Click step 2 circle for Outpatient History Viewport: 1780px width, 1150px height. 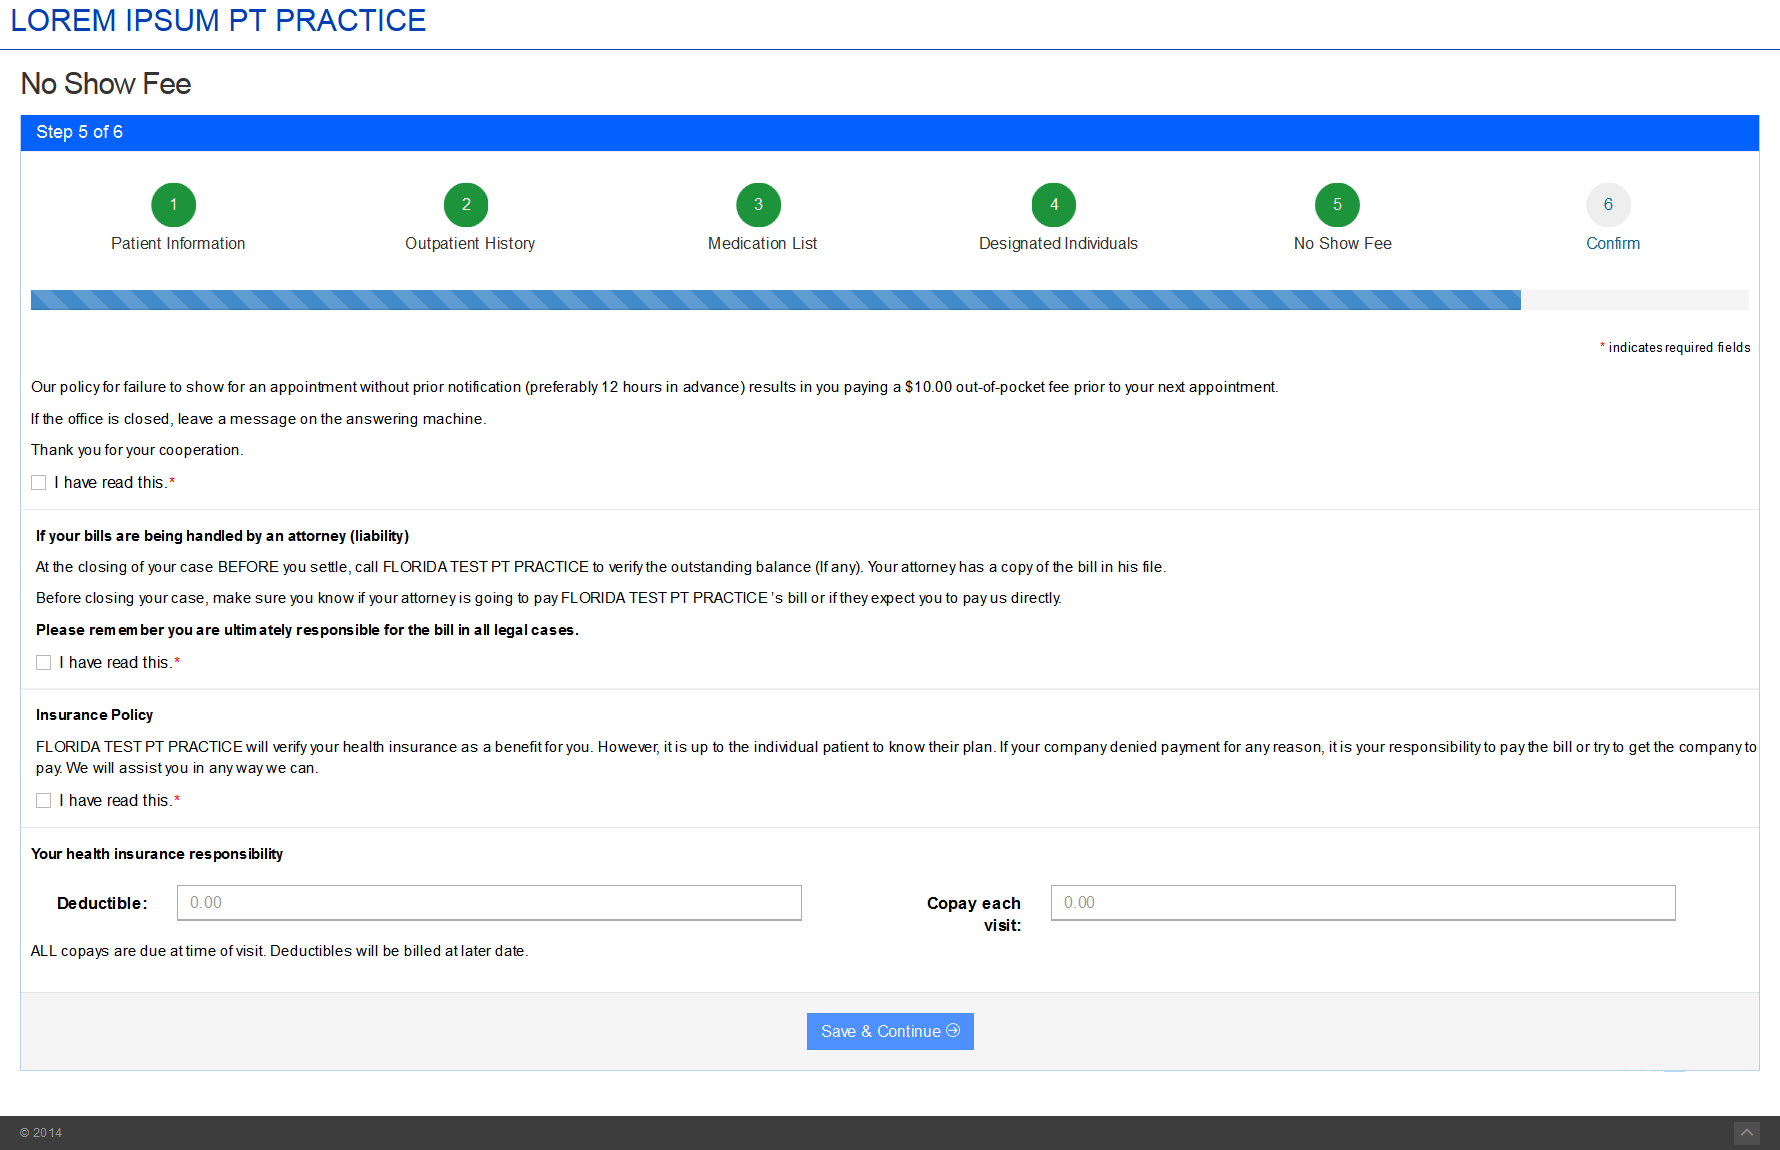[x=466, y=205]
